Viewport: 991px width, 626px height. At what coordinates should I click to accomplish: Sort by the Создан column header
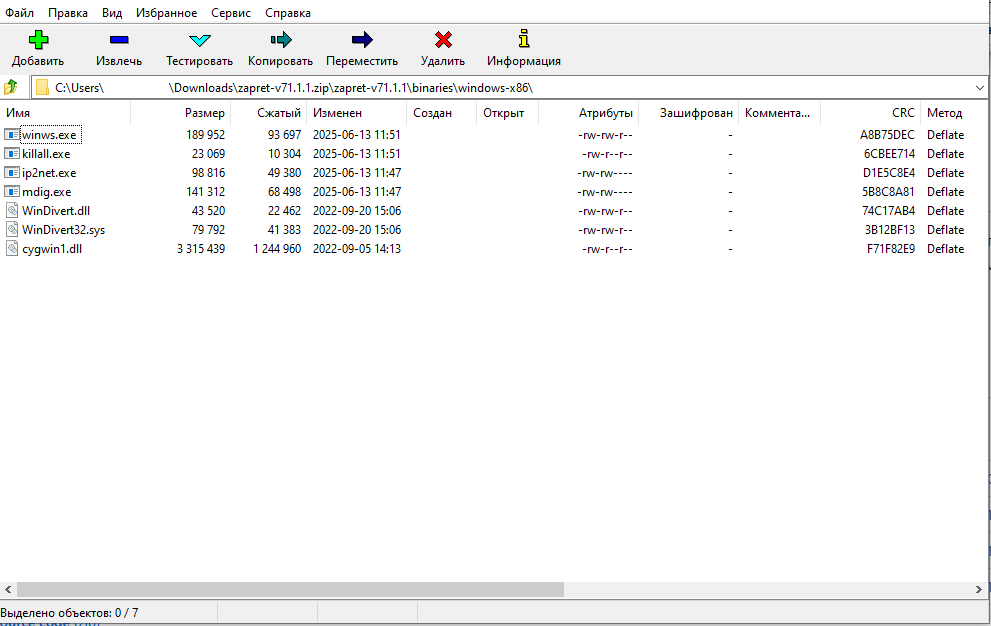click(x=441, y=113)
